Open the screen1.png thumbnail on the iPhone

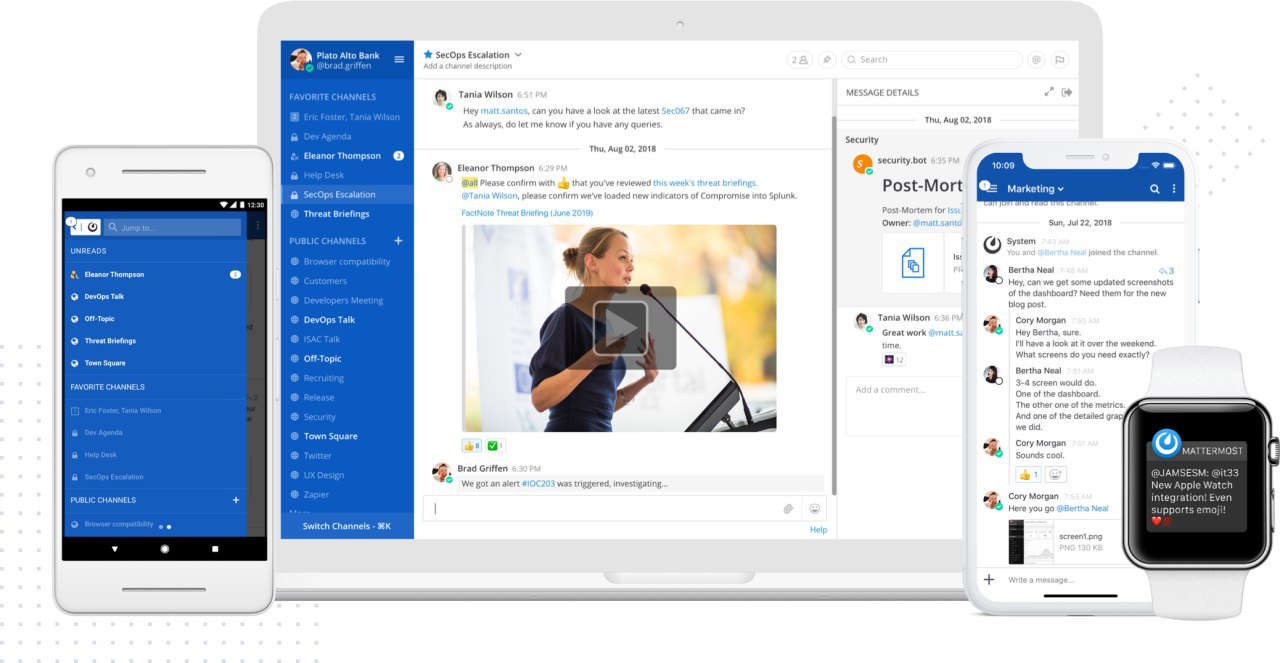(1030, 541)
